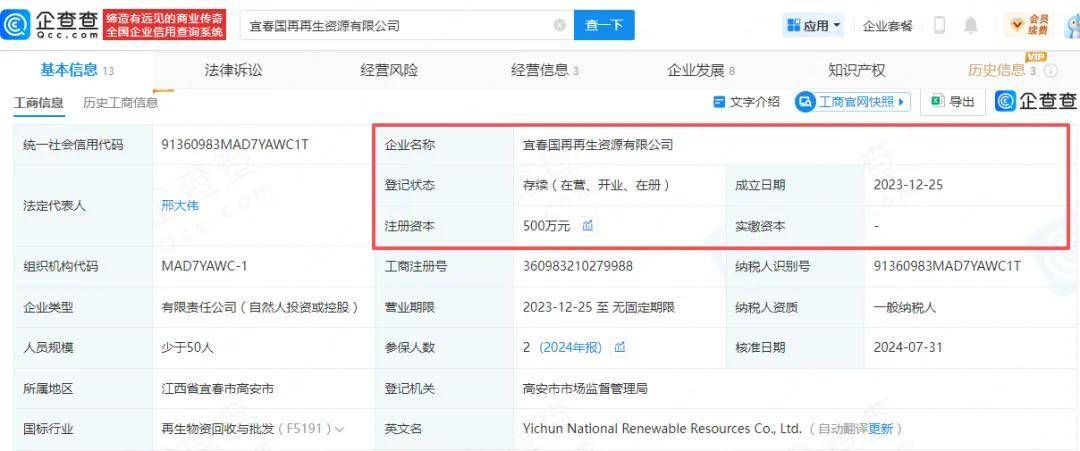Select registration number 360983210279988
1080x451 pixels.
tap(578, 266)
